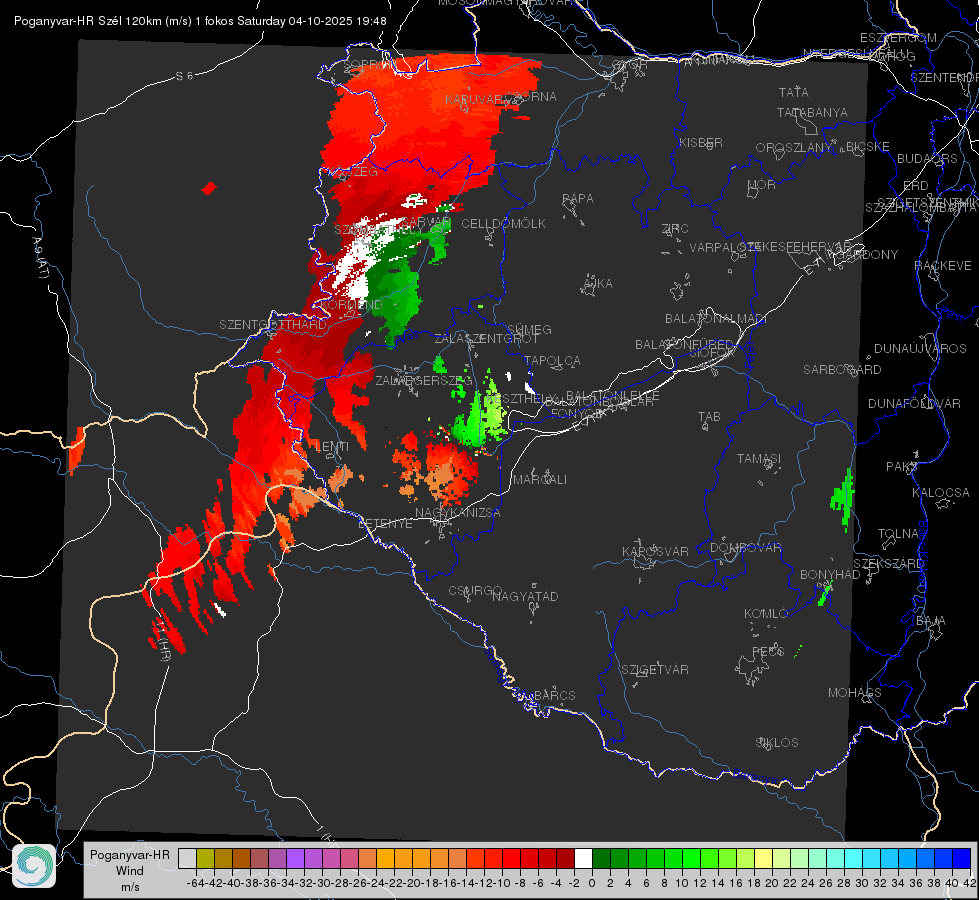
Task: Pick the pale yellow swatch in wind legend
Action: 764,858
